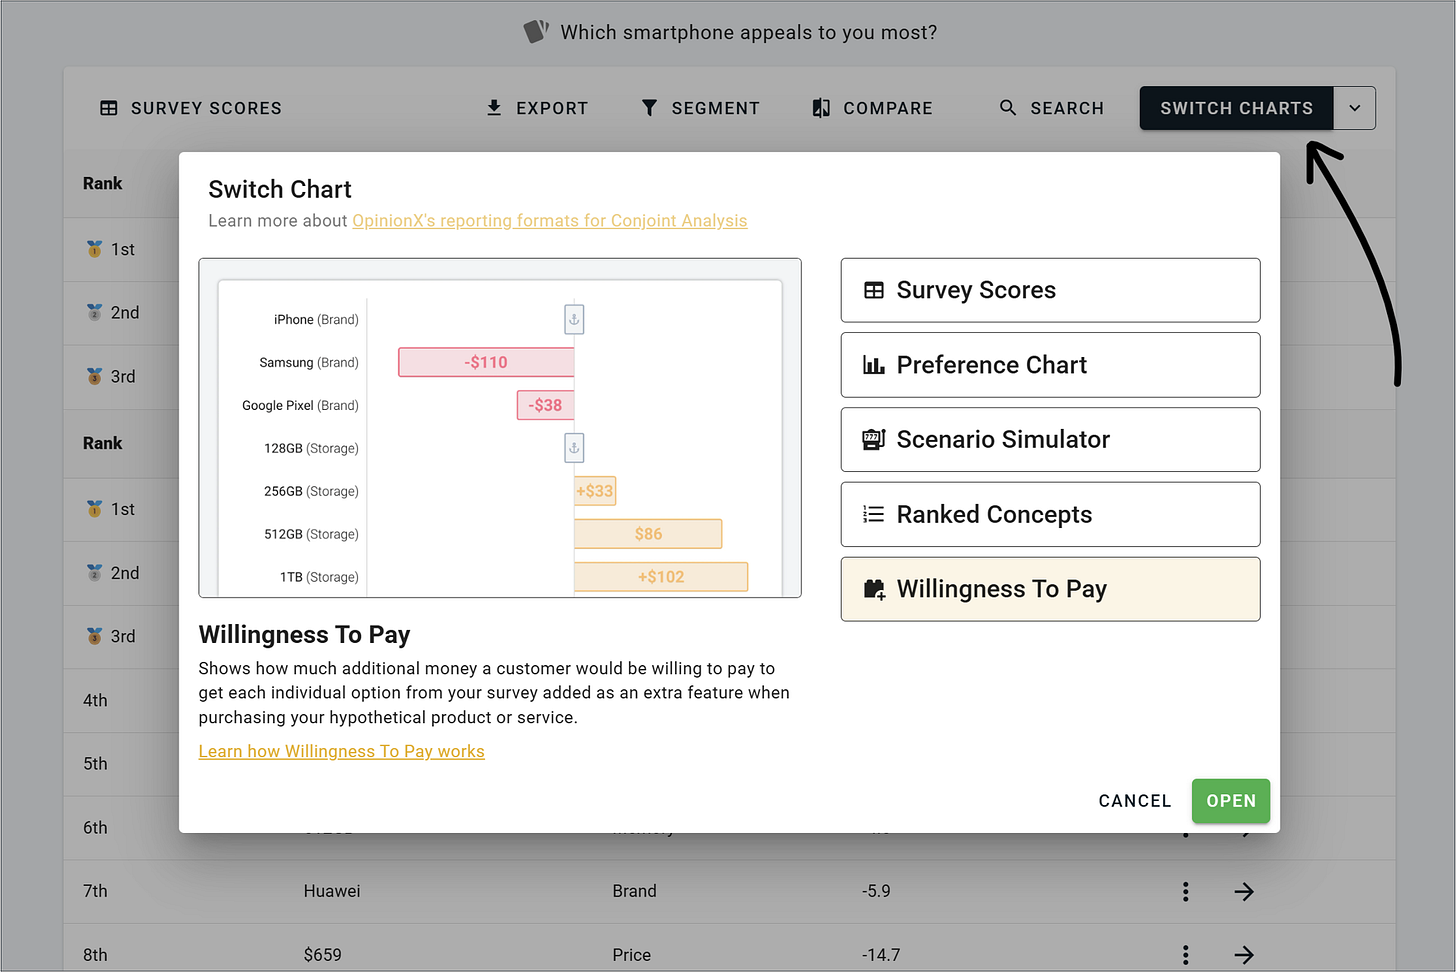Image resolution: width=1456 pixels, height=972 pixels.
Task: Open the three-dot menu for Huawei row
Action: point(1186,891)
